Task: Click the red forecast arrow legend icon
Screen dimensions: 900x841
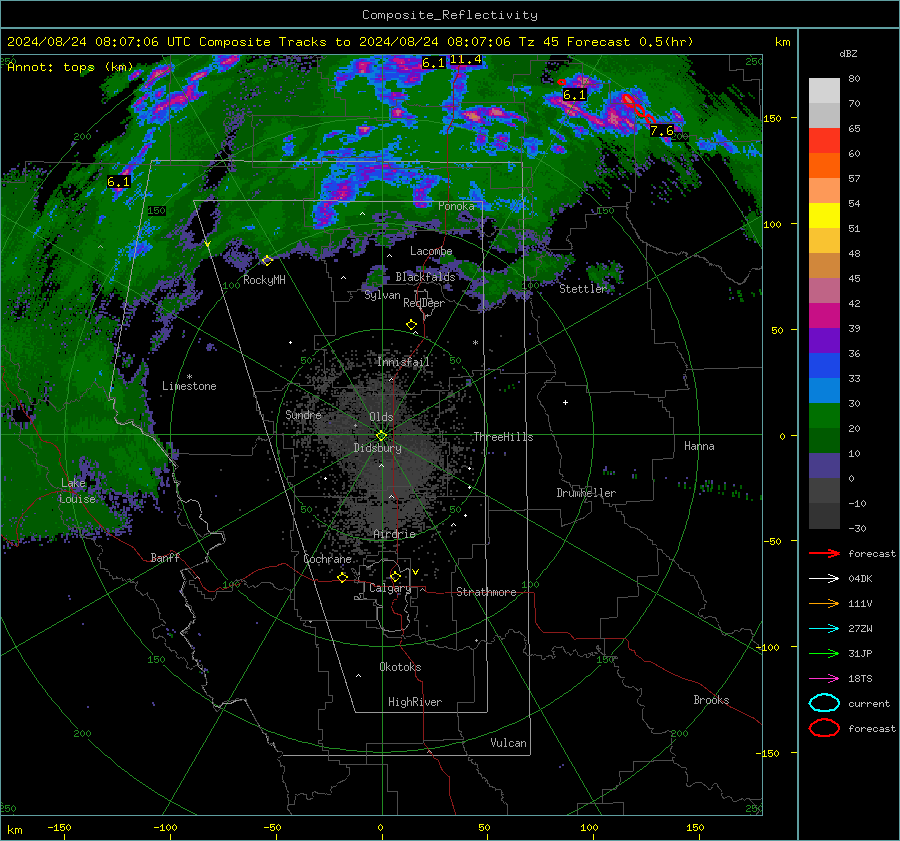Action: [824, 553]
